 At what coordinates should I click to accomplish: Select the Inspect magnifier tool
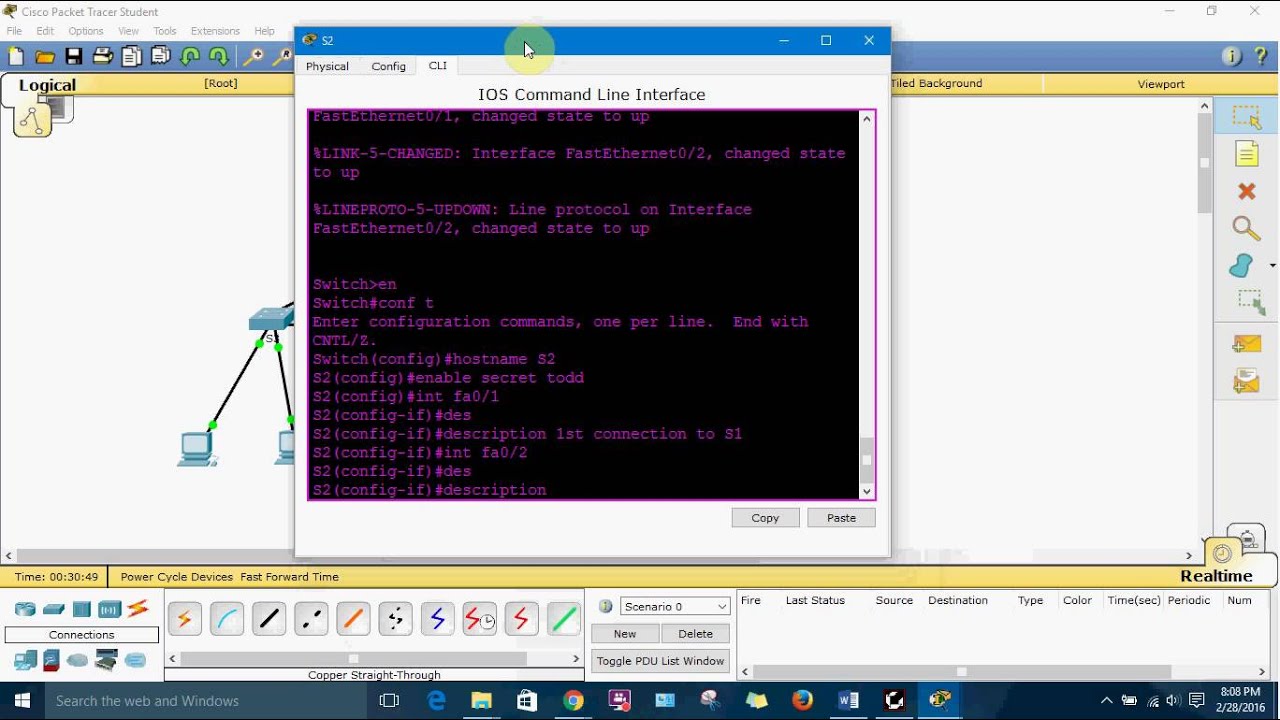1246,228
